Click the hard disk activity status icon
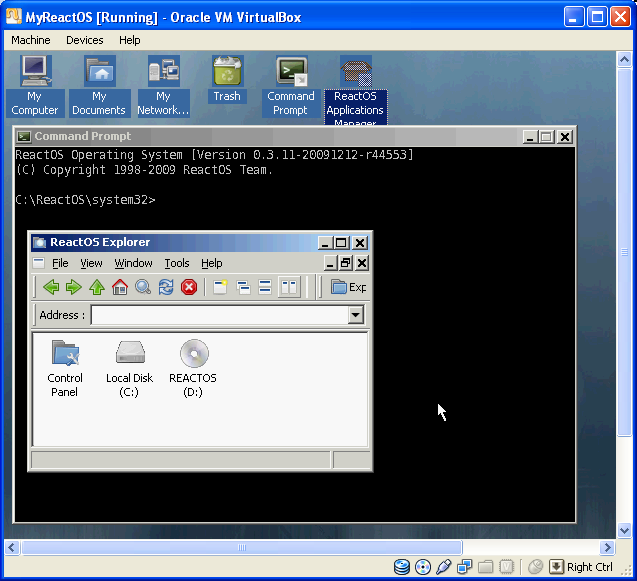Screen dimensions: 637x581 click(402, 567)
